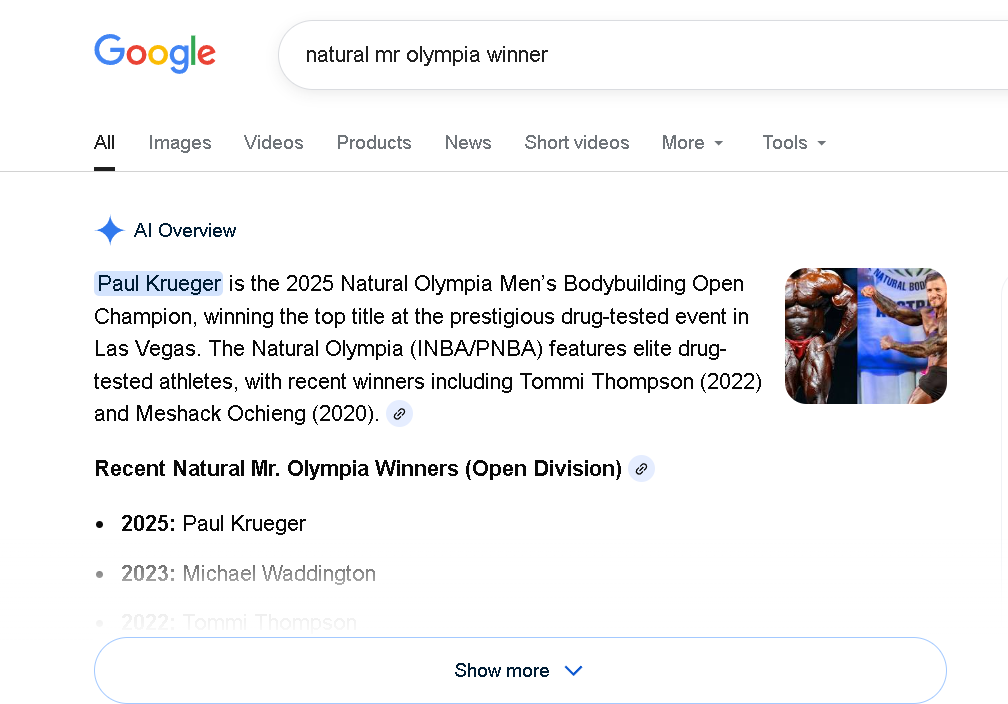Go to the News tab
1008x704 pixels.
click(x=468, y=142)
